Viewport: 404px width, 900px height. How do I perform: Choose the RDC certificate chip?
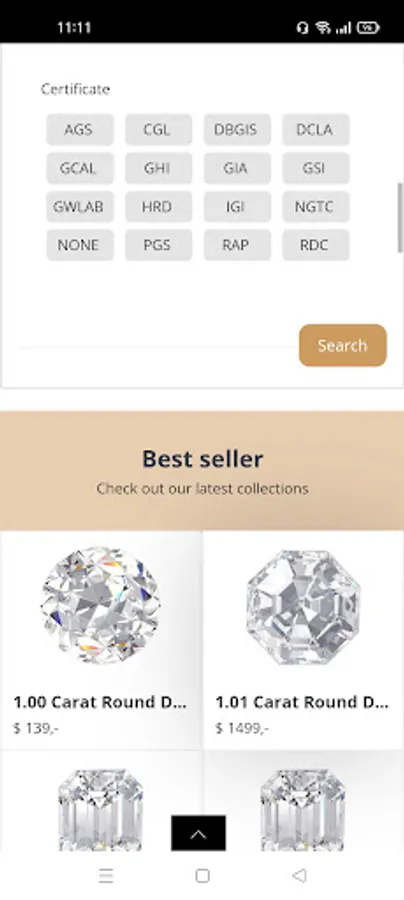click(315, 245)
